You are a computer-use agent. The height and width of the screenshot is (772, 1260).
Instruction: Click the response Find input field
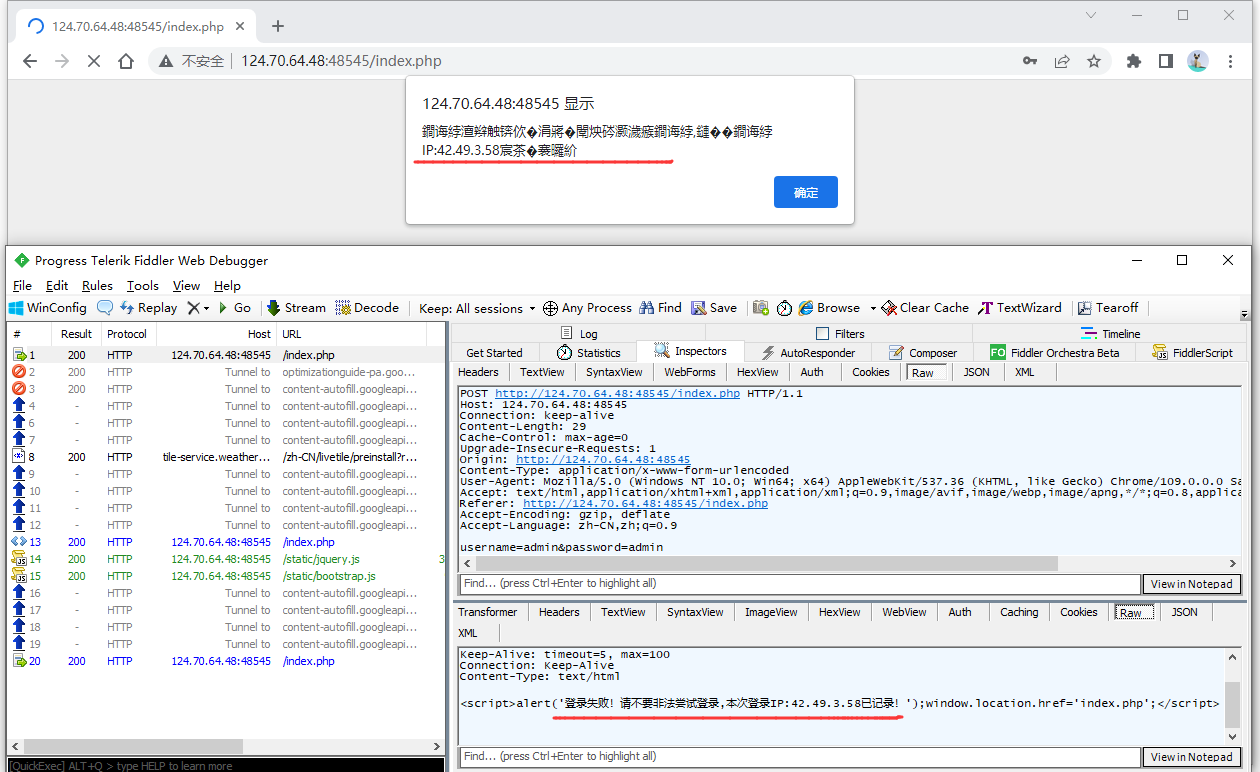pyautogui.click(x=800, y=757)
